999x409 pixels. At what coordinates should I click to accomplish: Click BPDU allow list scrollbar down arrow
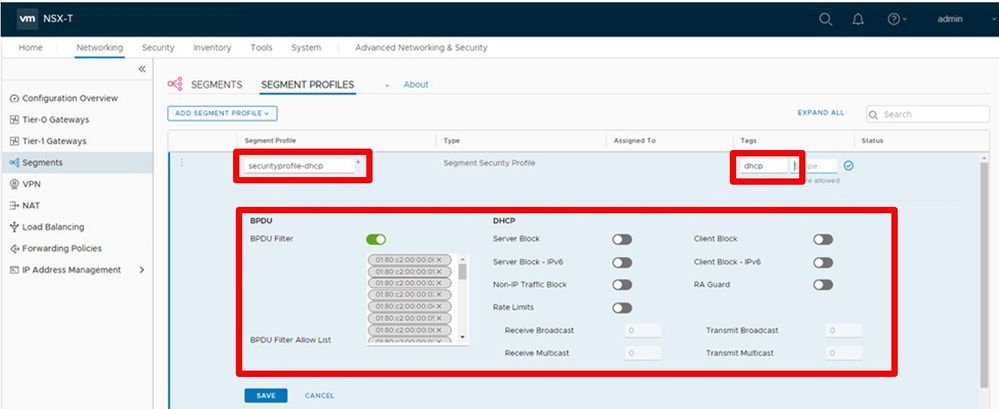tap(463, 338)
